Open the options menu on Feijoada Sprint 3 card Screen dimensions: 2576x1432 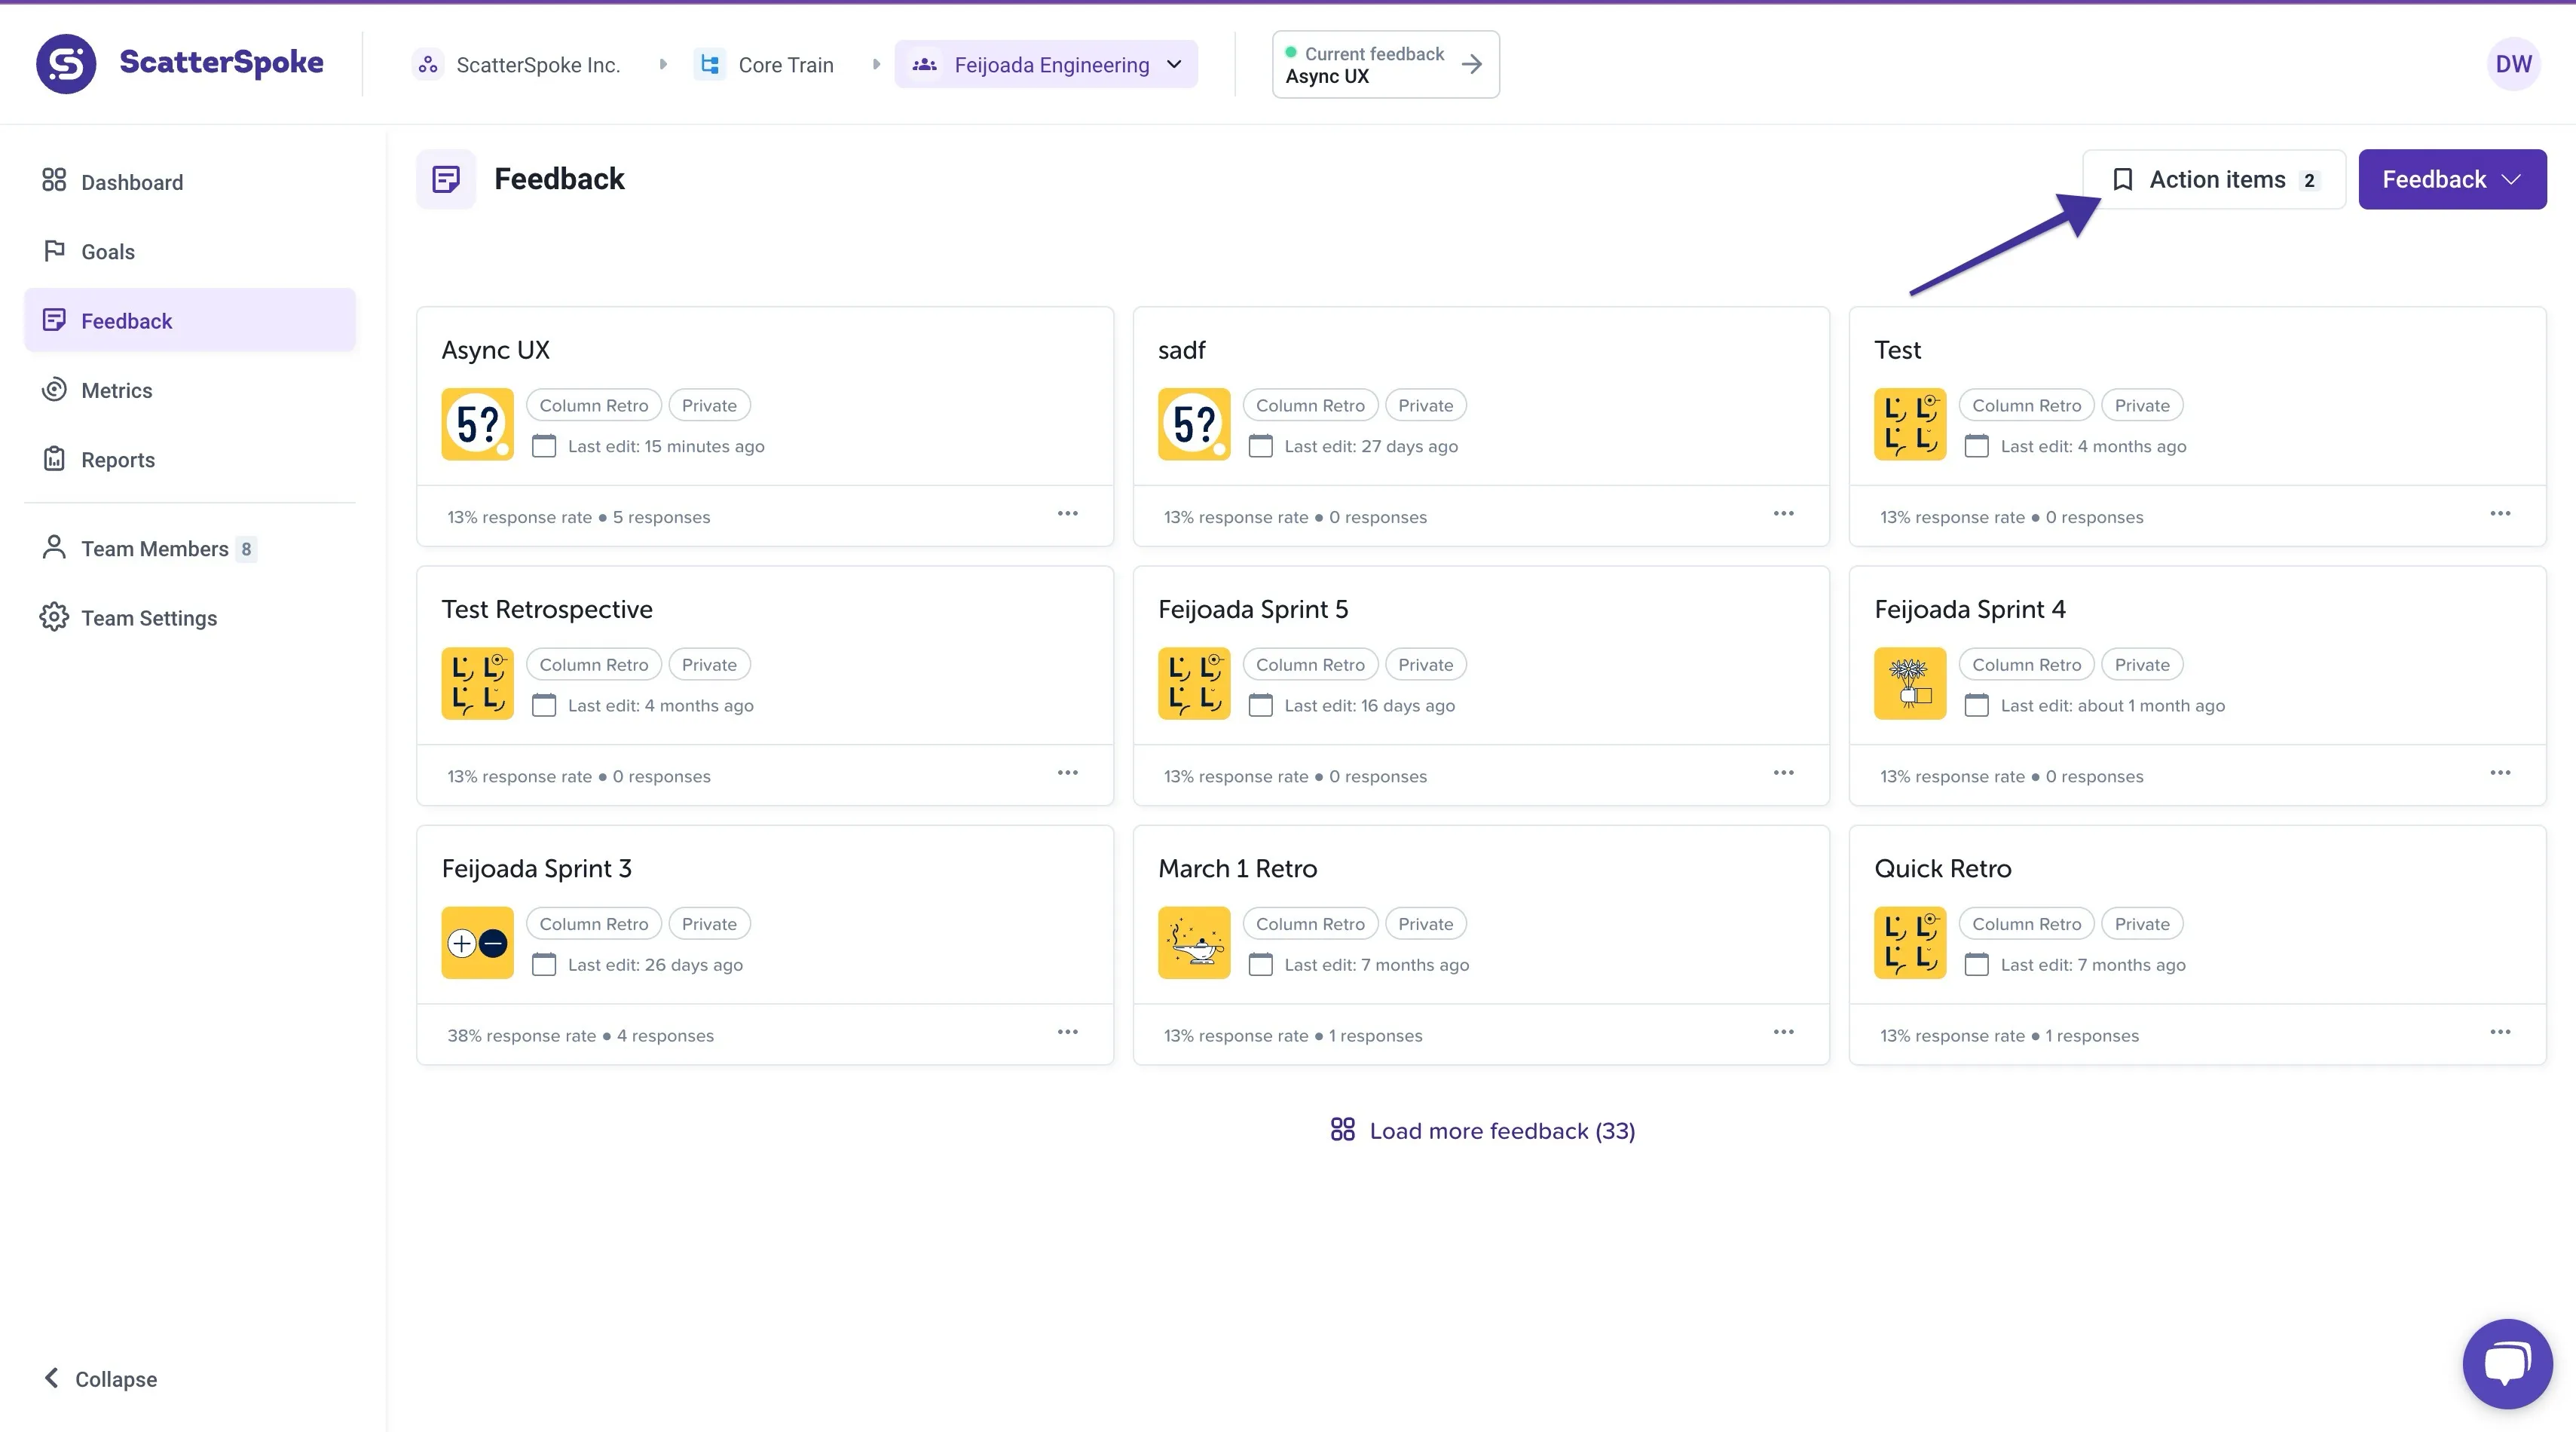click(x=1067, y=1032)
